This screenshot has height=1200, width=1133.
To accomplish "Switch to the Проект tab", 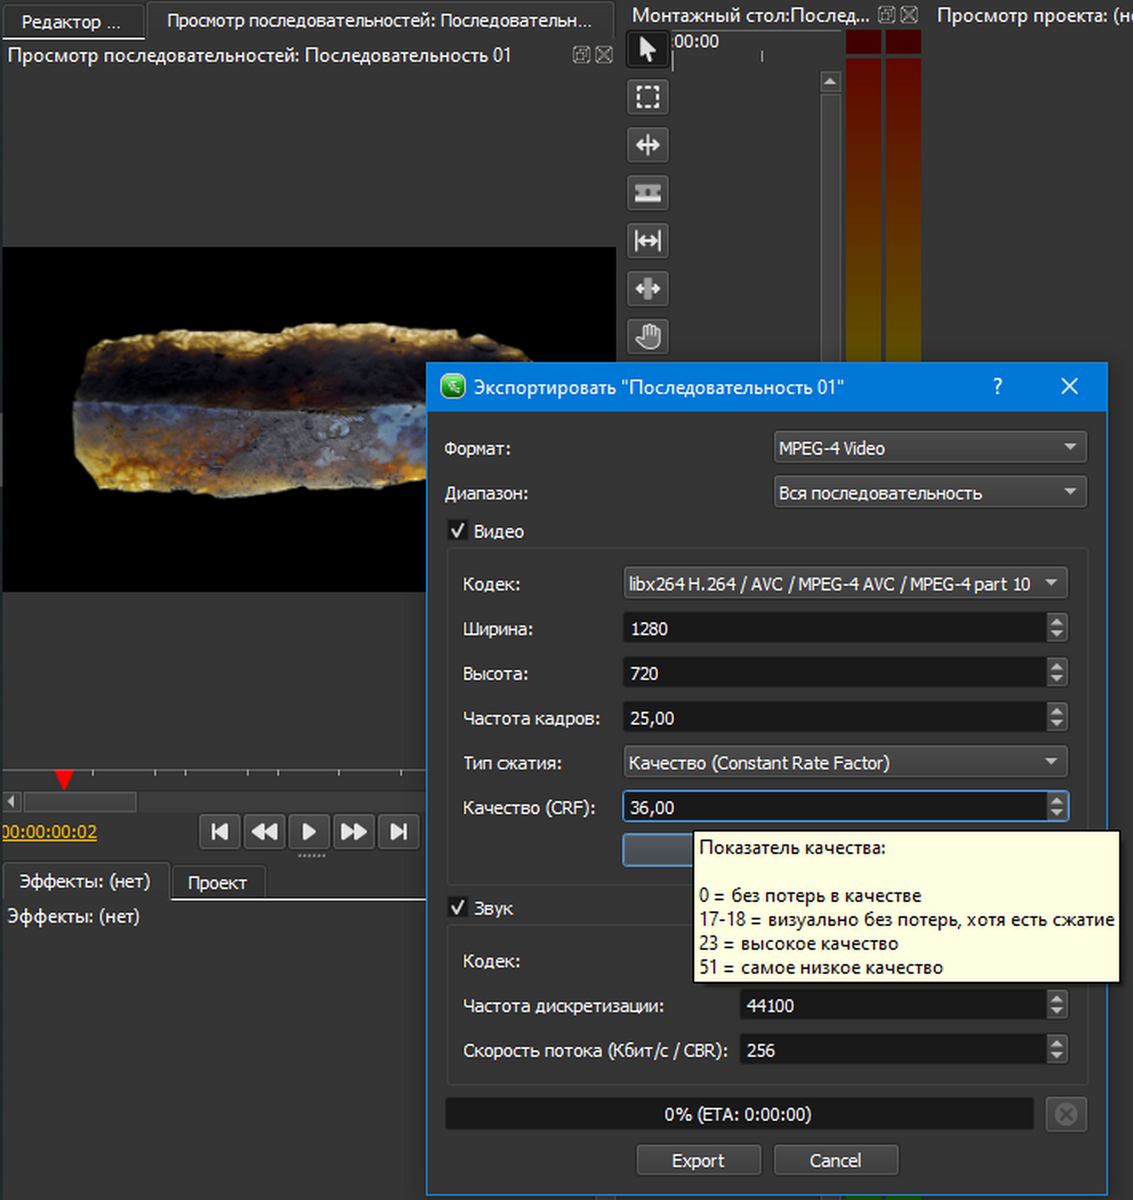I will 217,883.
